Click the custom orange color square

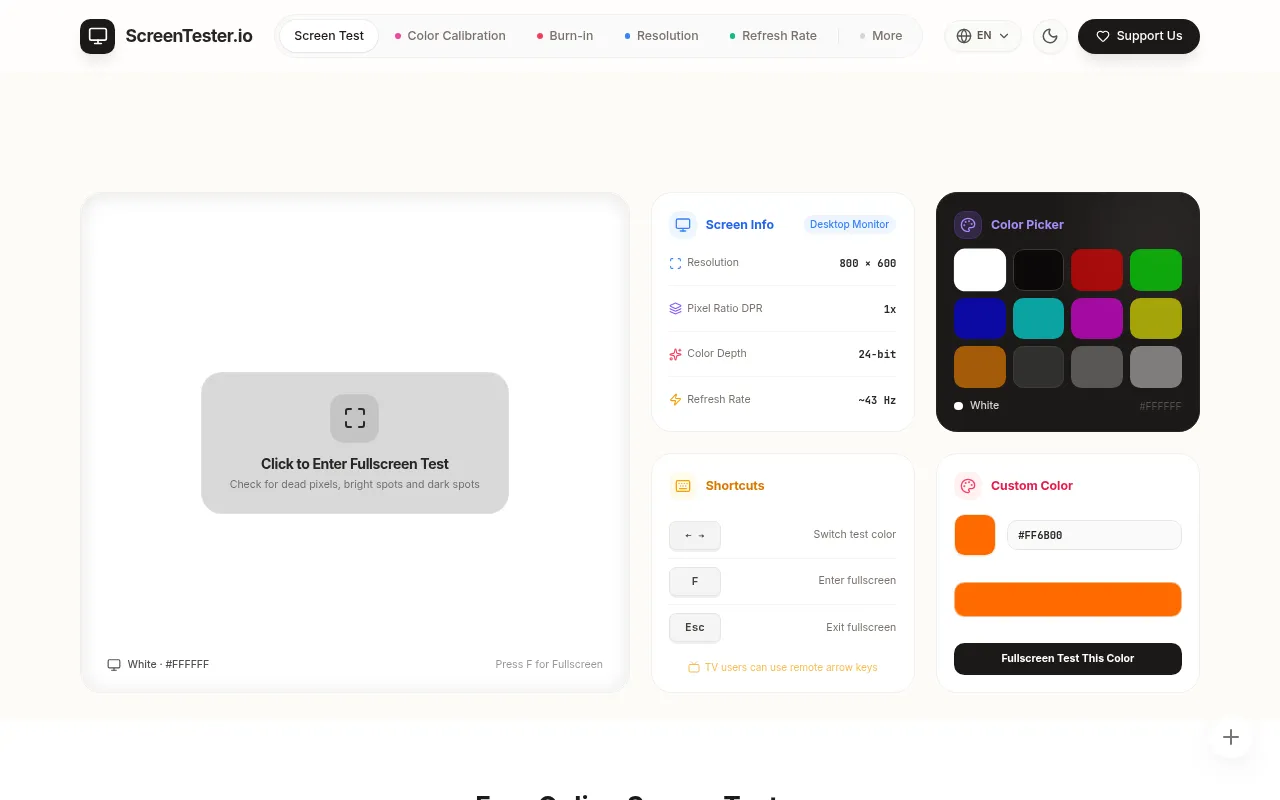[975, 535]
